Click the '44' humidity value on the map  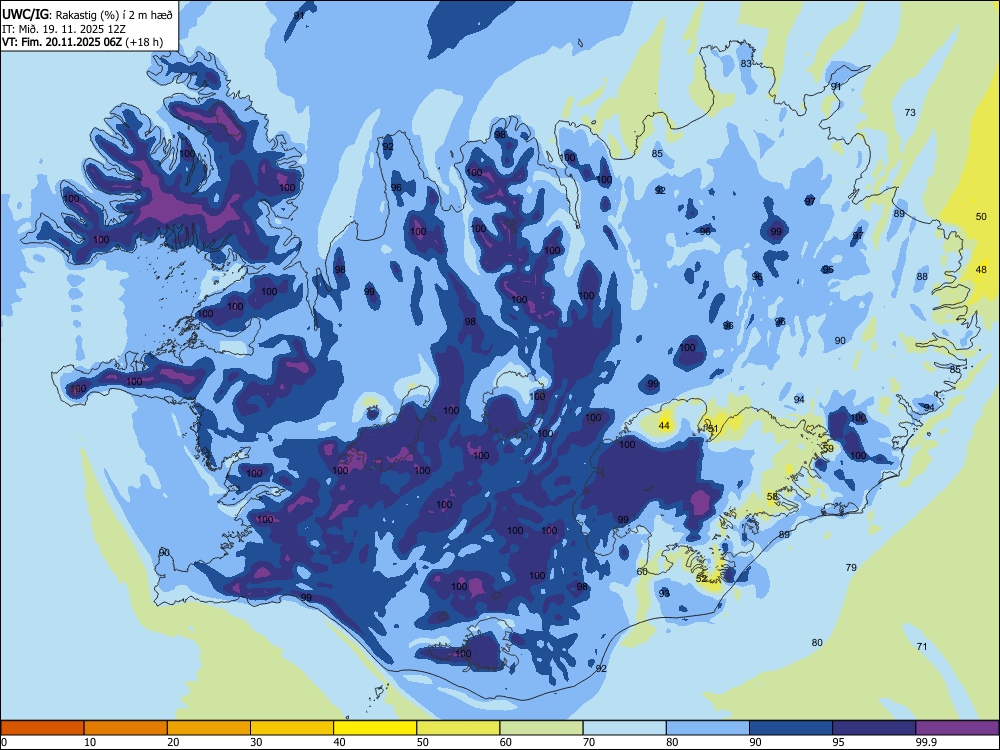[x=664, y=425]
